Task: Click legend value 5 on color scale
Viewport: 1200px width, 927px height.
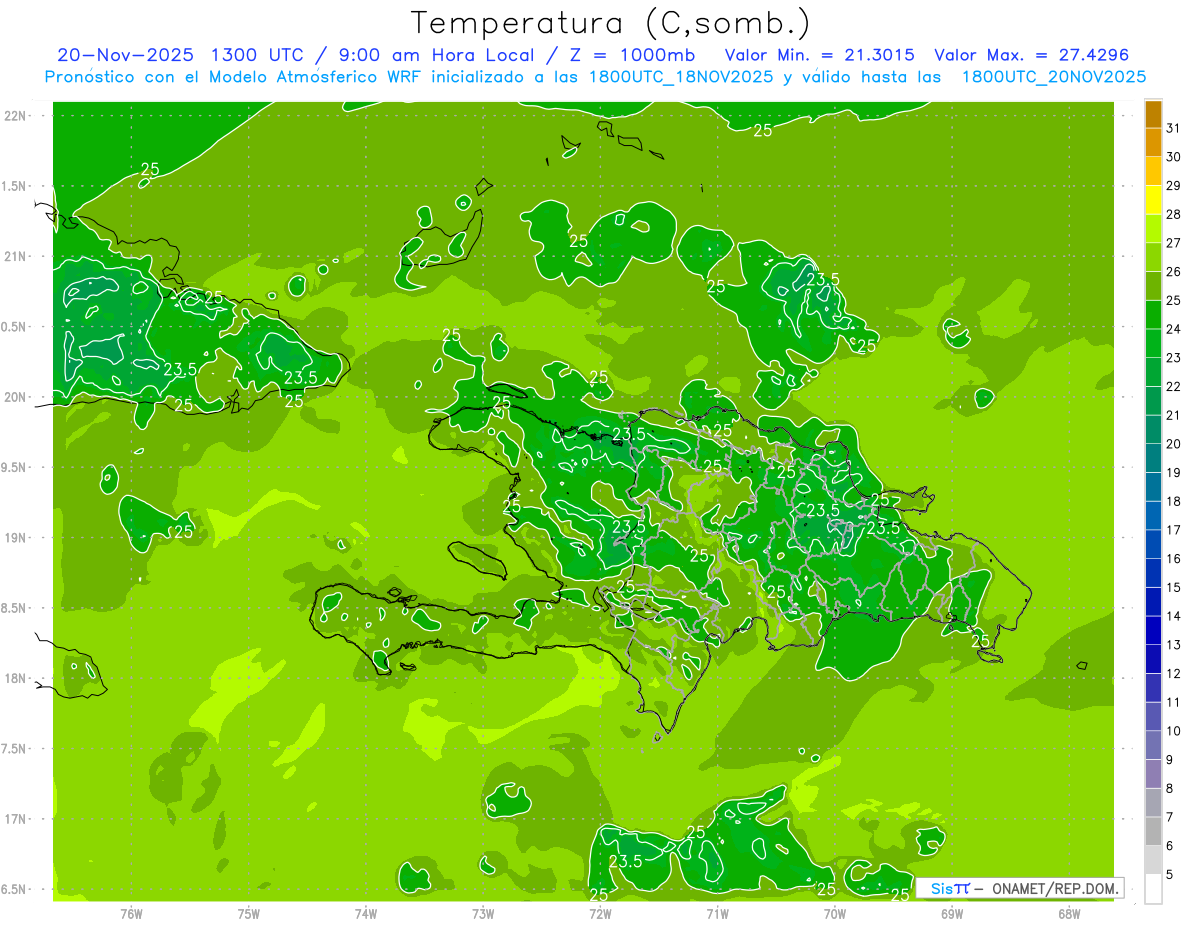Action: [x=1170, y=874]
